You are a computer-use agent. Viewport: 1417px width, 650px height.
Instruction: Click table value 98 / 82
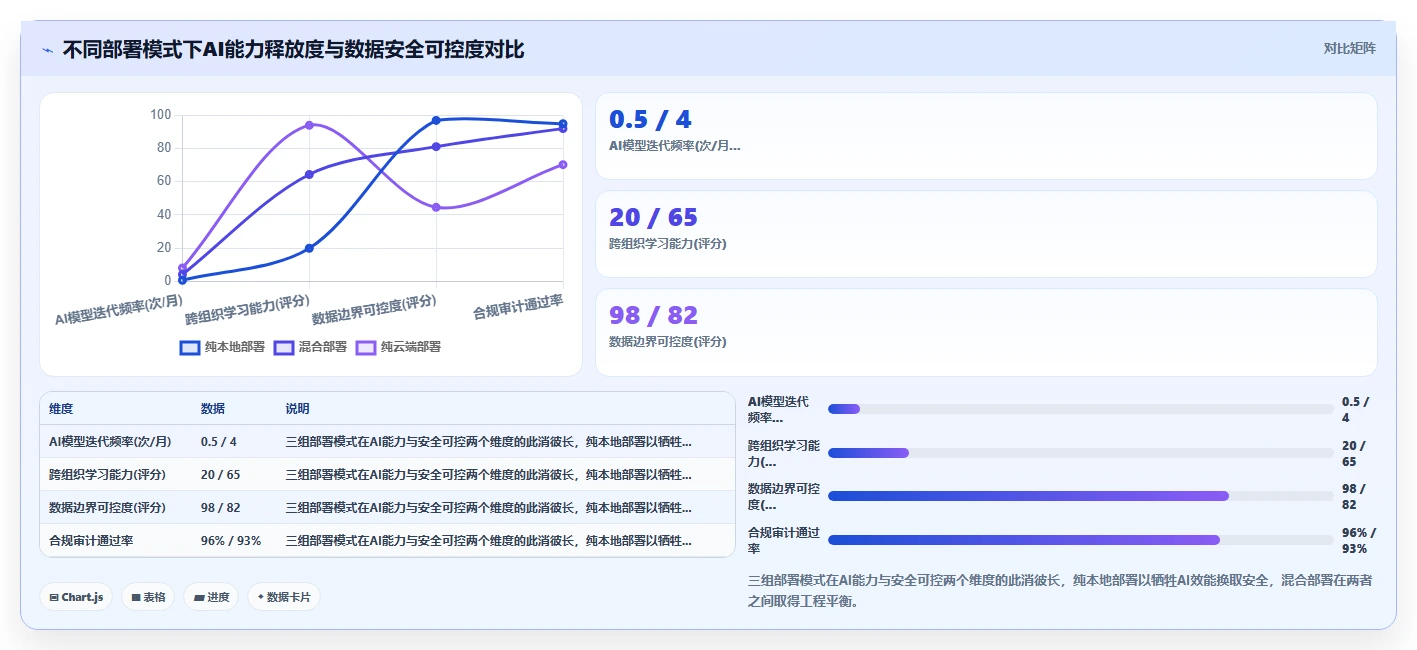(221, 508)
